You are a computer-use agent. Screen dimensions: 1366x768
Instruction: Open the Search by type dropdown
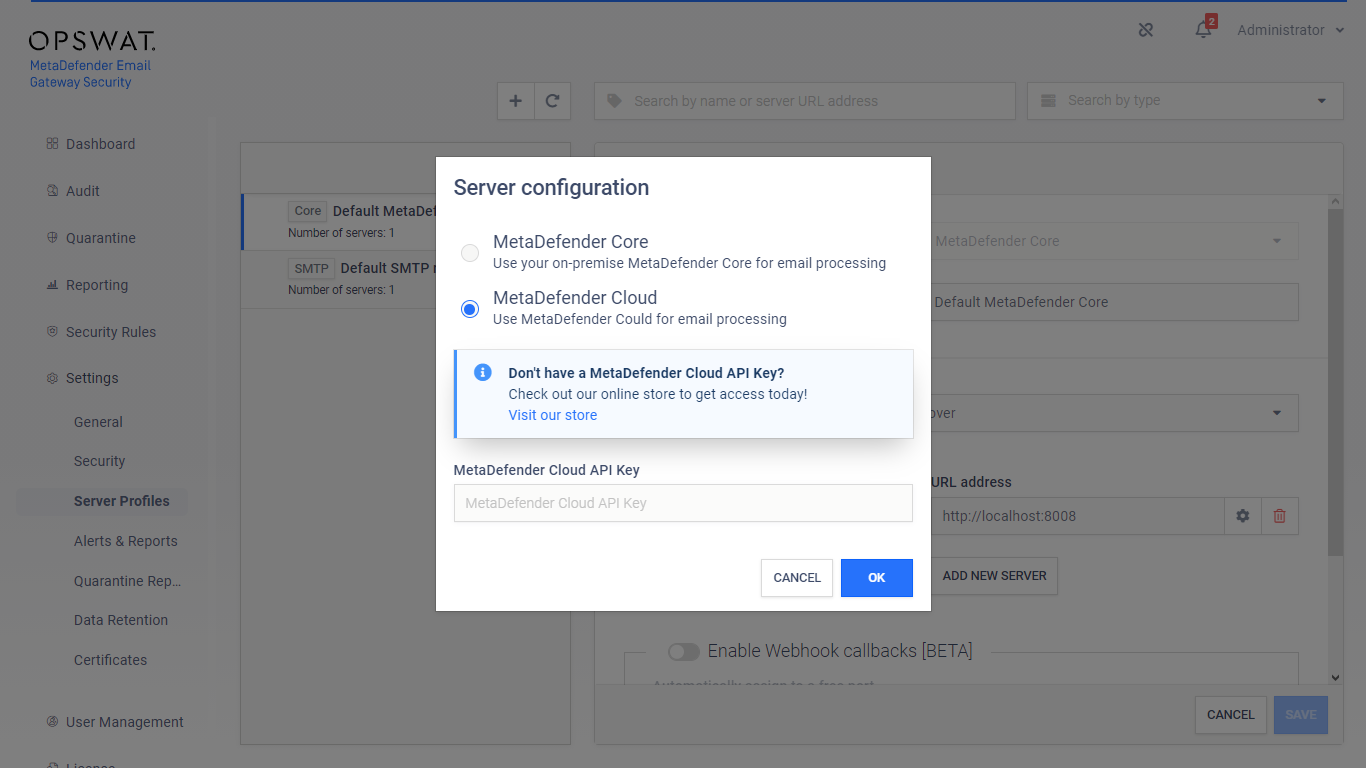[1185, 101]
